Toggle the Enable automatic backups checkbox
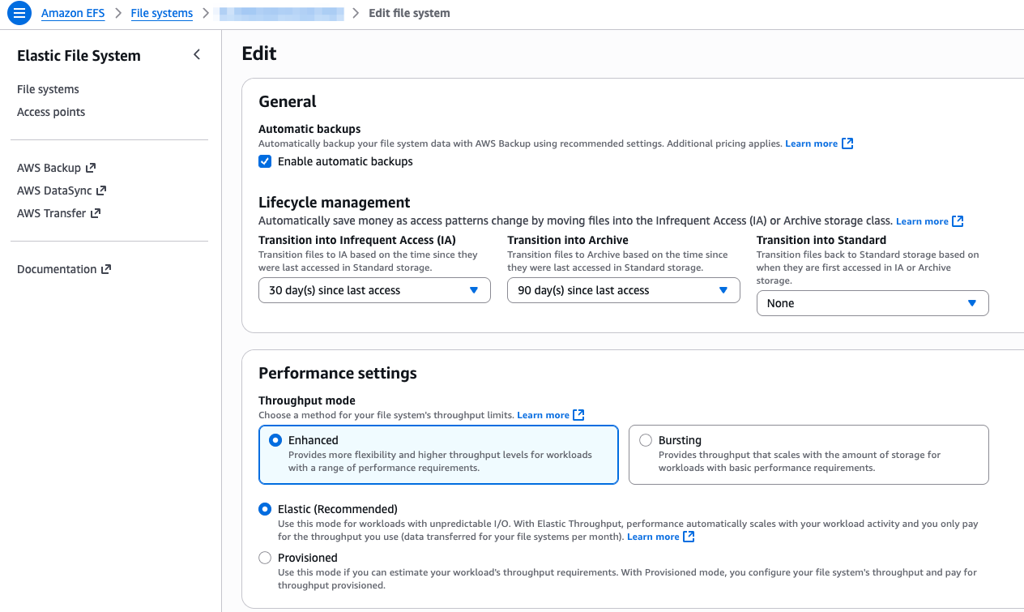The width and height of the screenshot is (1024, 612). click(x=264, y=161)
